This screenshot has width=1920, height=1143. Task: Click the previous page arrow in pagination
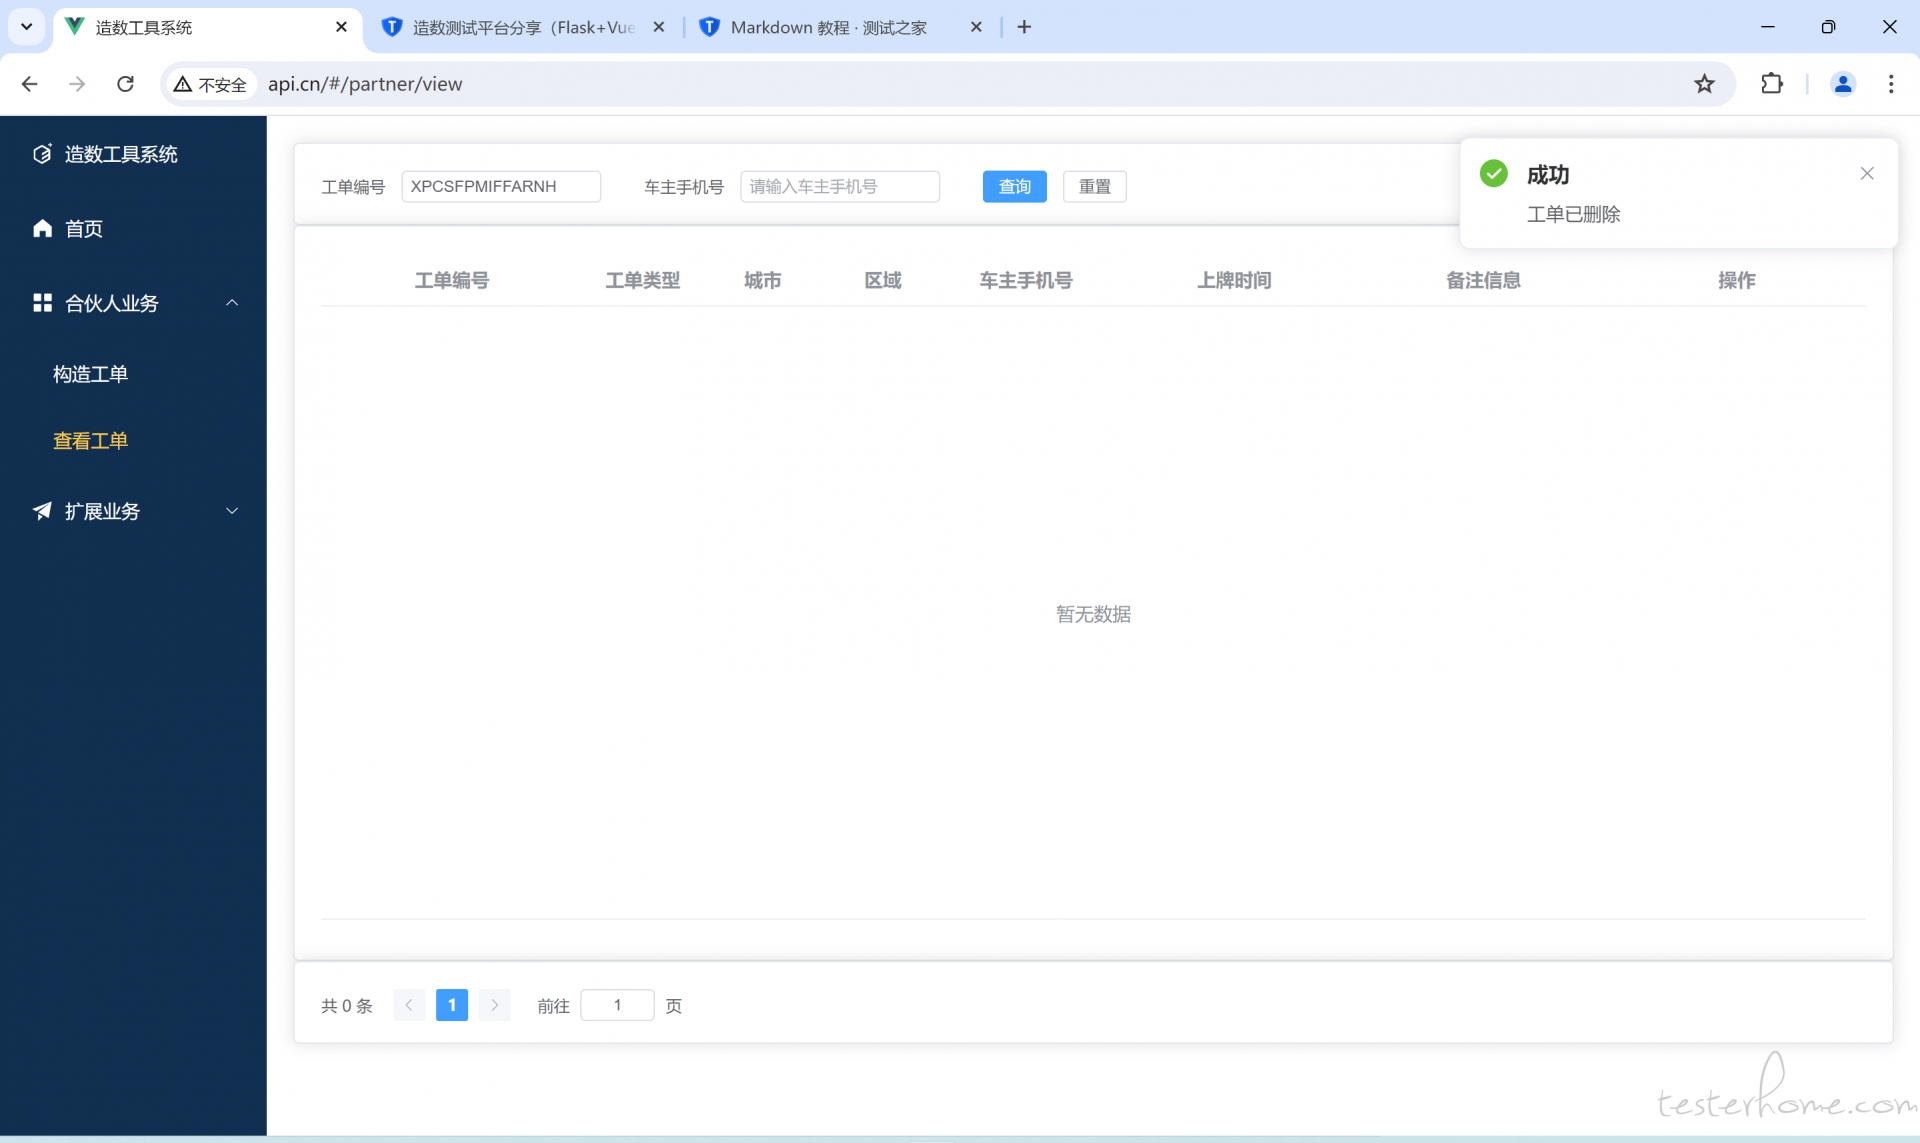coord(409,1005)
